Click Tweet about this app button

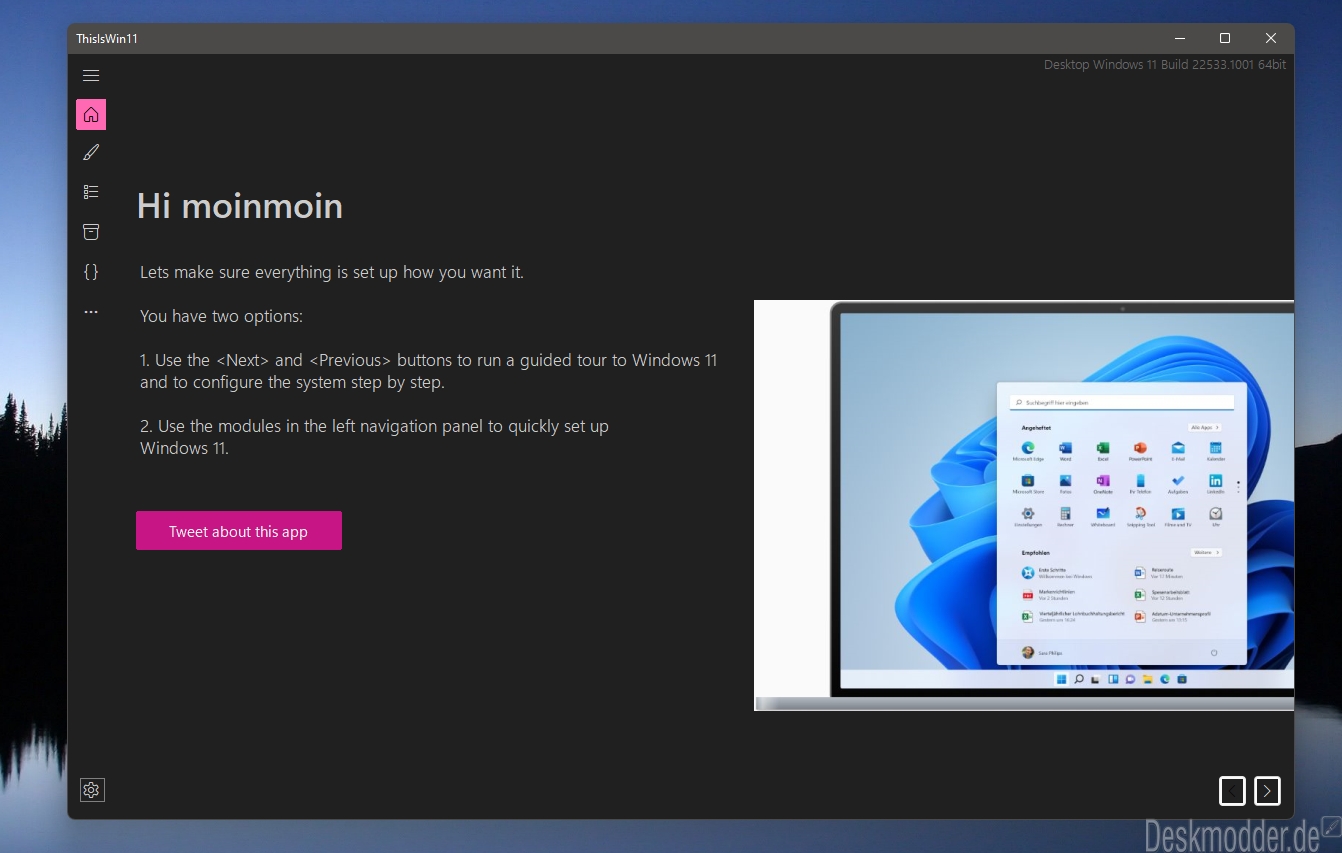239,531
